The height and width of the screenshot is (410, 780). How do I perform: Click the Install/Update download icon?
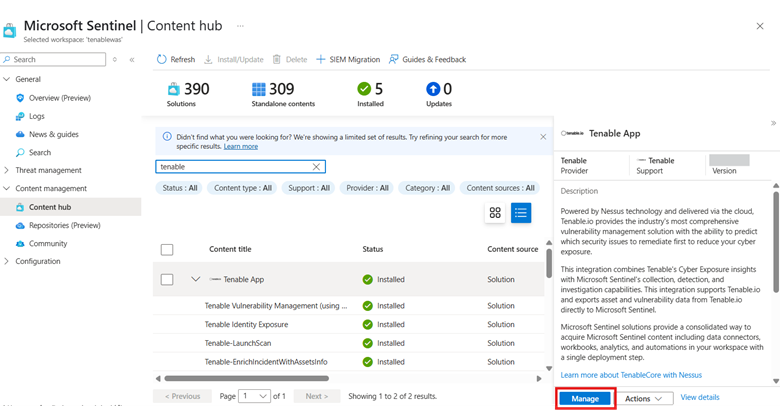[208, 59]
